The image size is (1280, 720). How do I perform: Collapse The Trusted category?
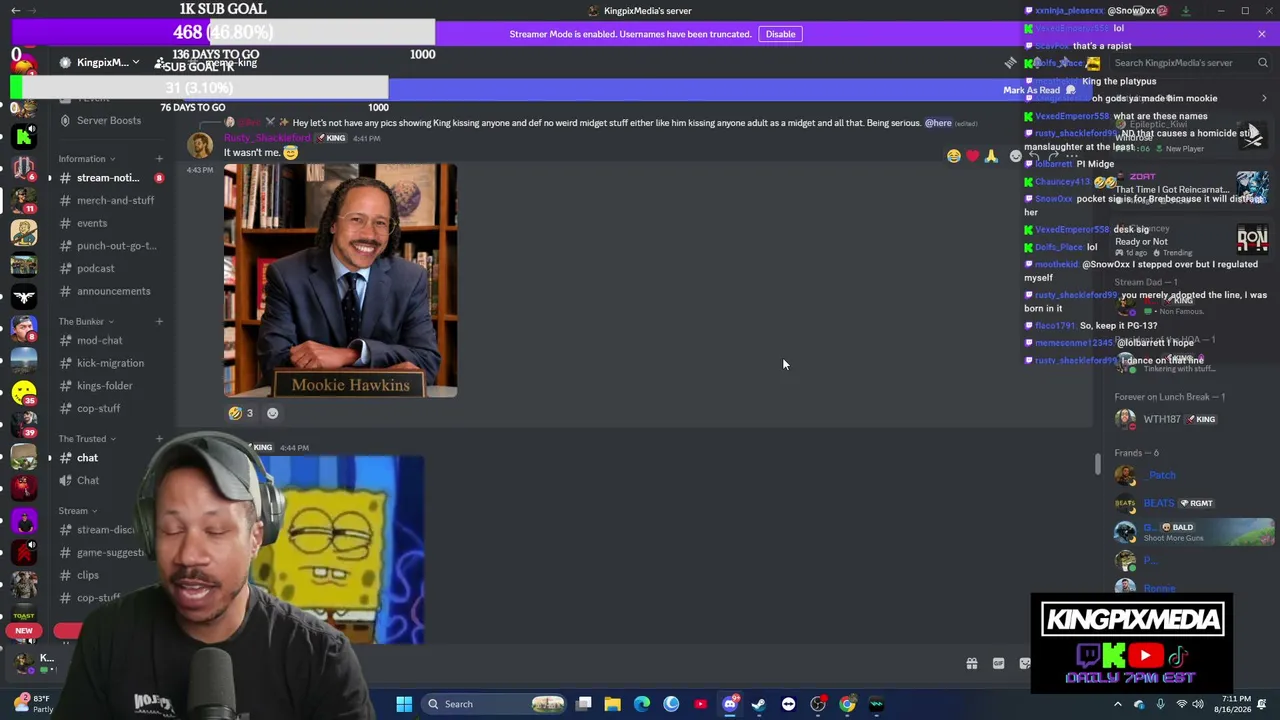pos(87,438)
